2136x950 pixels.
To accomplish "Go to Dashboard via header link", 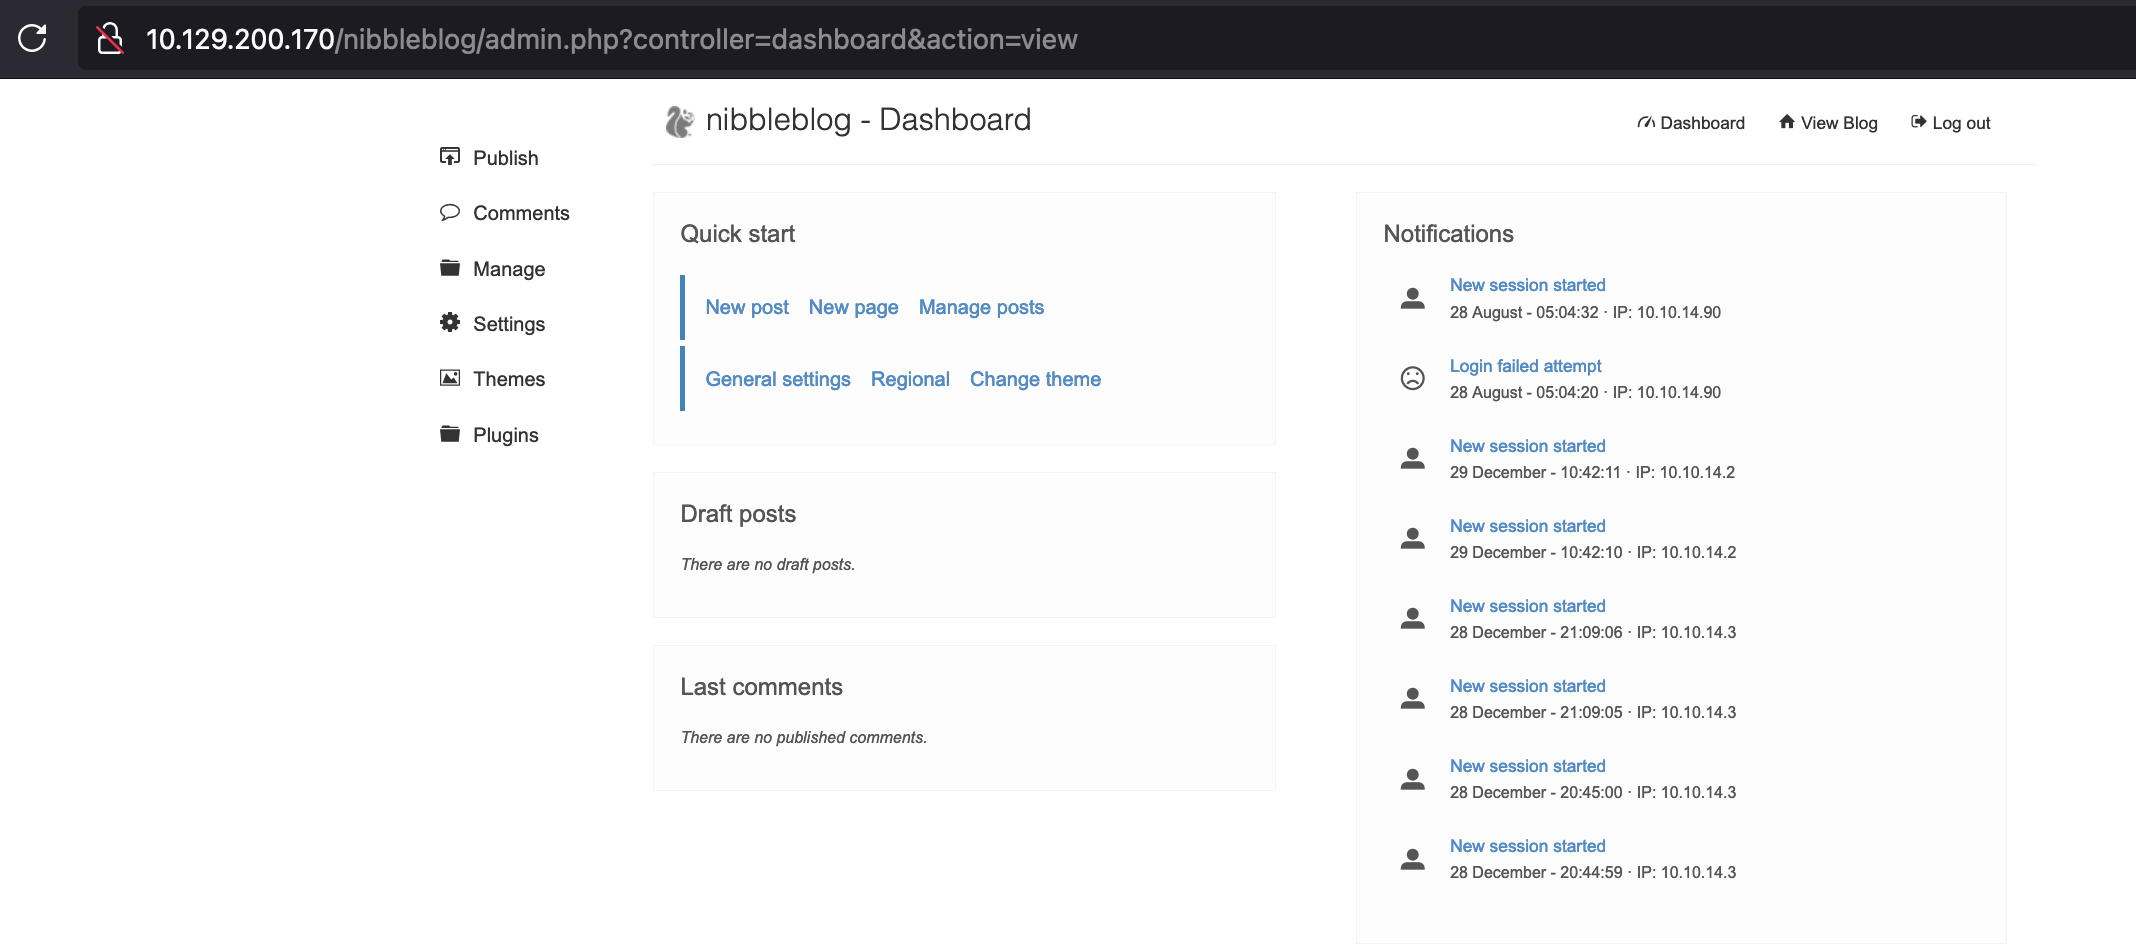I will pyautogui.click(x=1702, y=123).
